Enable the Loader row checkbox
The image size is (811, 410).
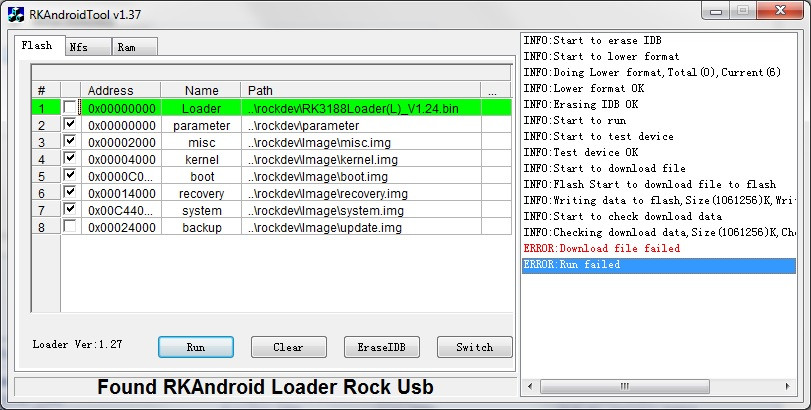[x=70, y=108]
